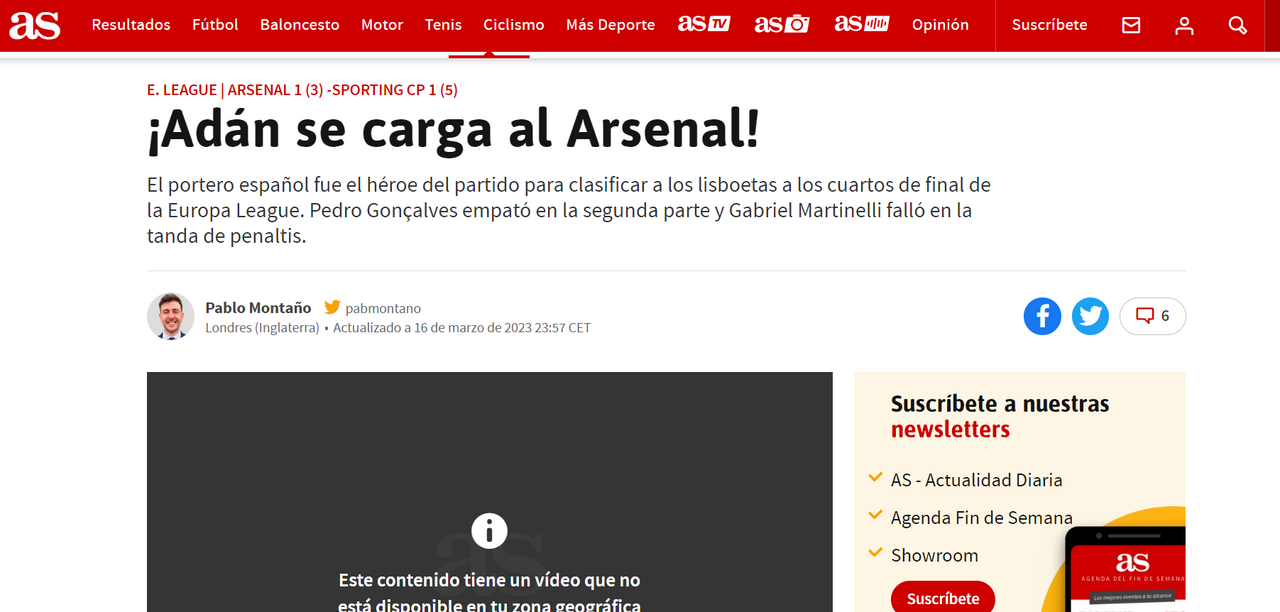The width and height of the screenshot is (1280, 612).
Task: Open the 6 comments button
Action: pyautogui.click(x=1152, y=316)
